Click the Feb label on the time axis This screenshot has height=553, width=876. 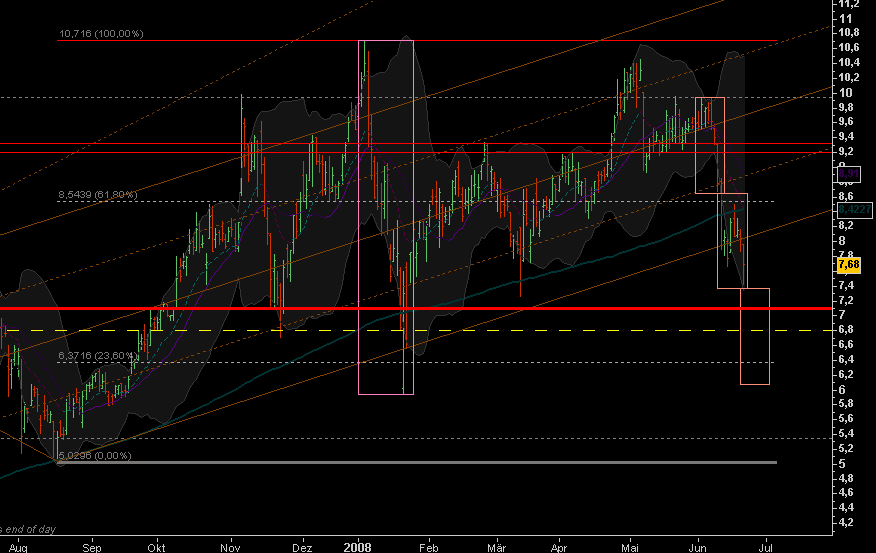click(429, 547)
